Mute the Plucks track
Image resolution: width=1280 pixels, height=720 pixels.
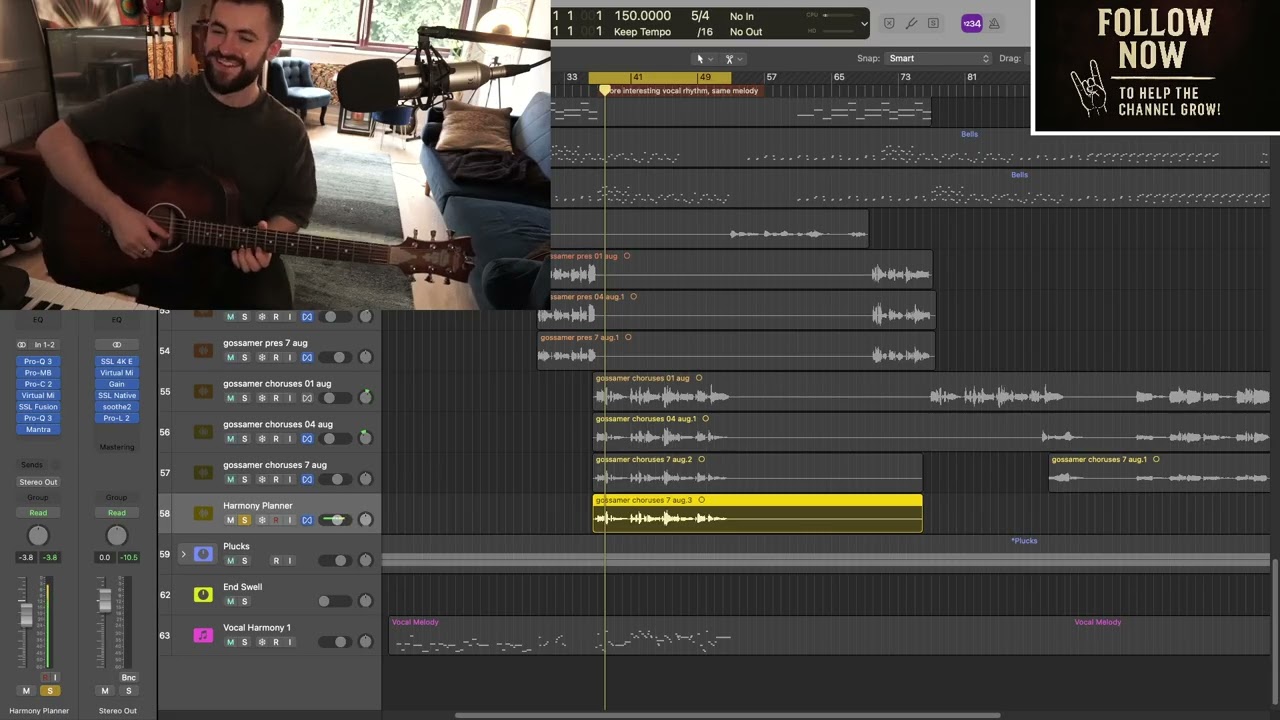(x=230, y=561)
